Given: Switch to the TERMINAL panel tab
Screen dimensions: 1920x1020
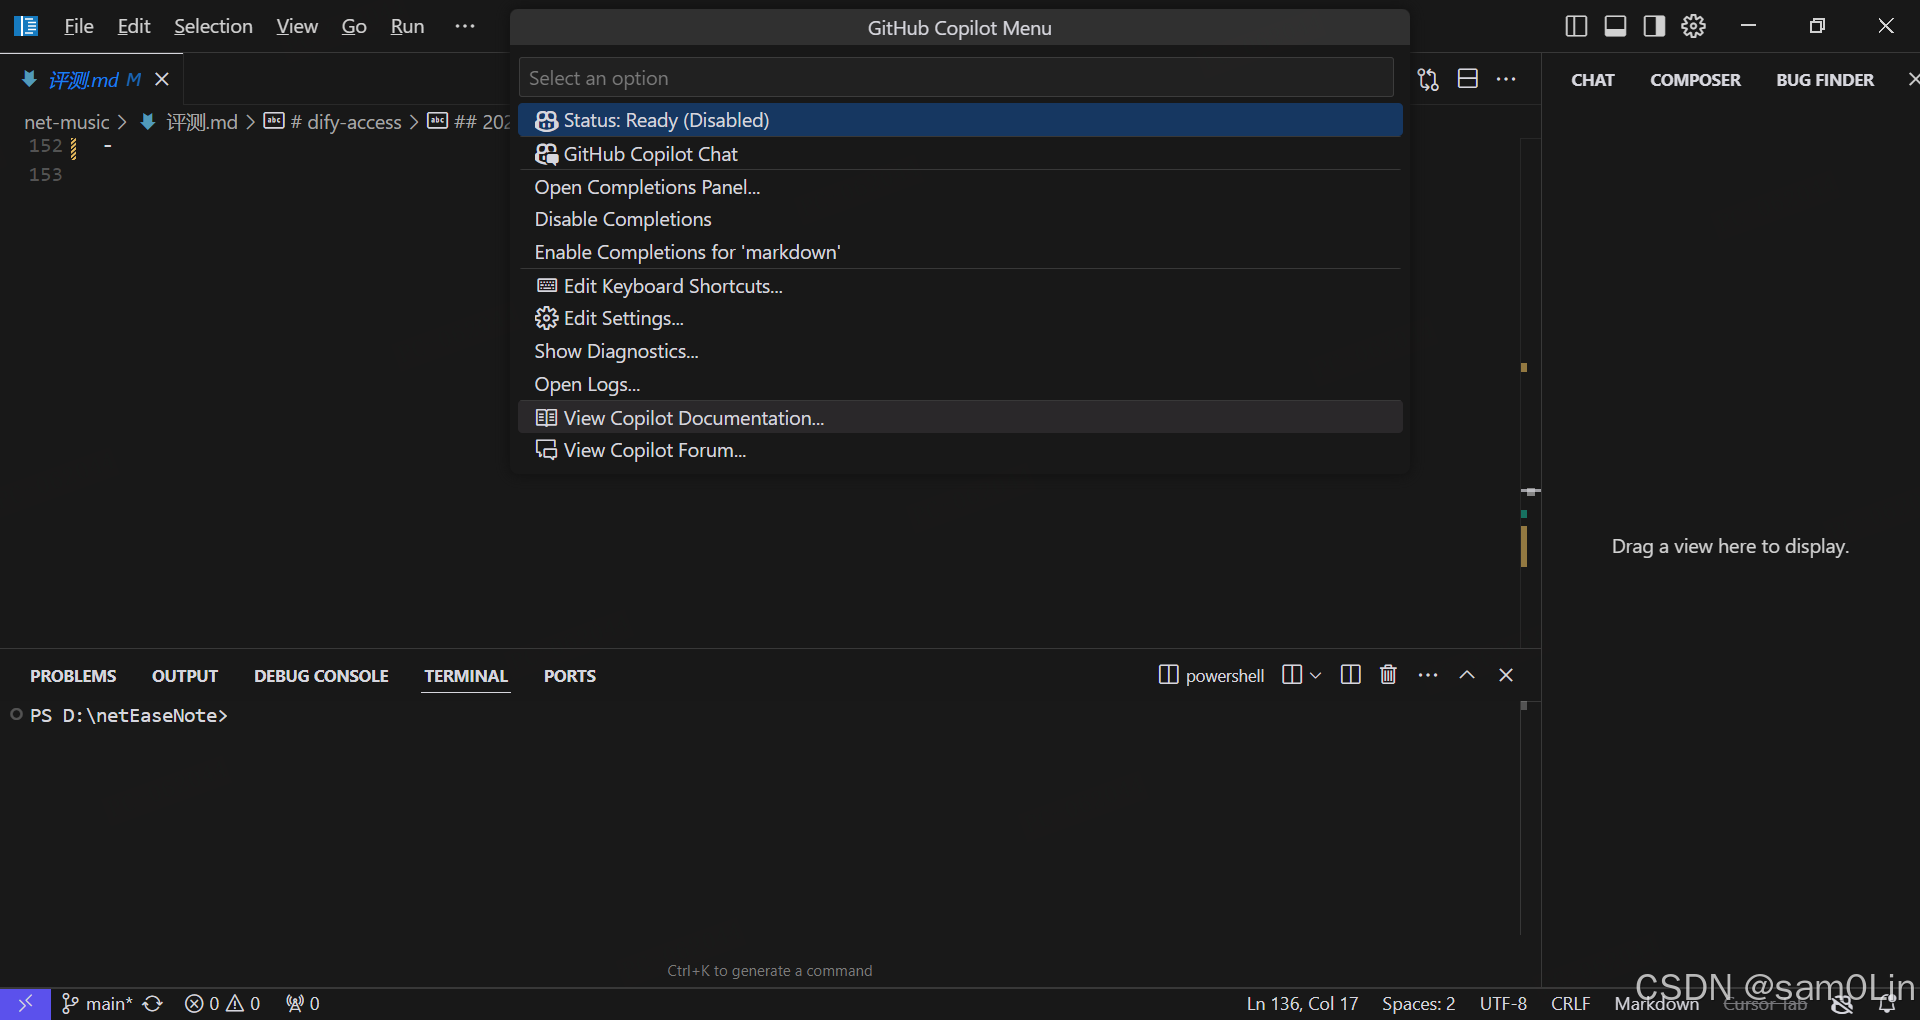Looking at the screenshot, I should (x=466, y=676).
